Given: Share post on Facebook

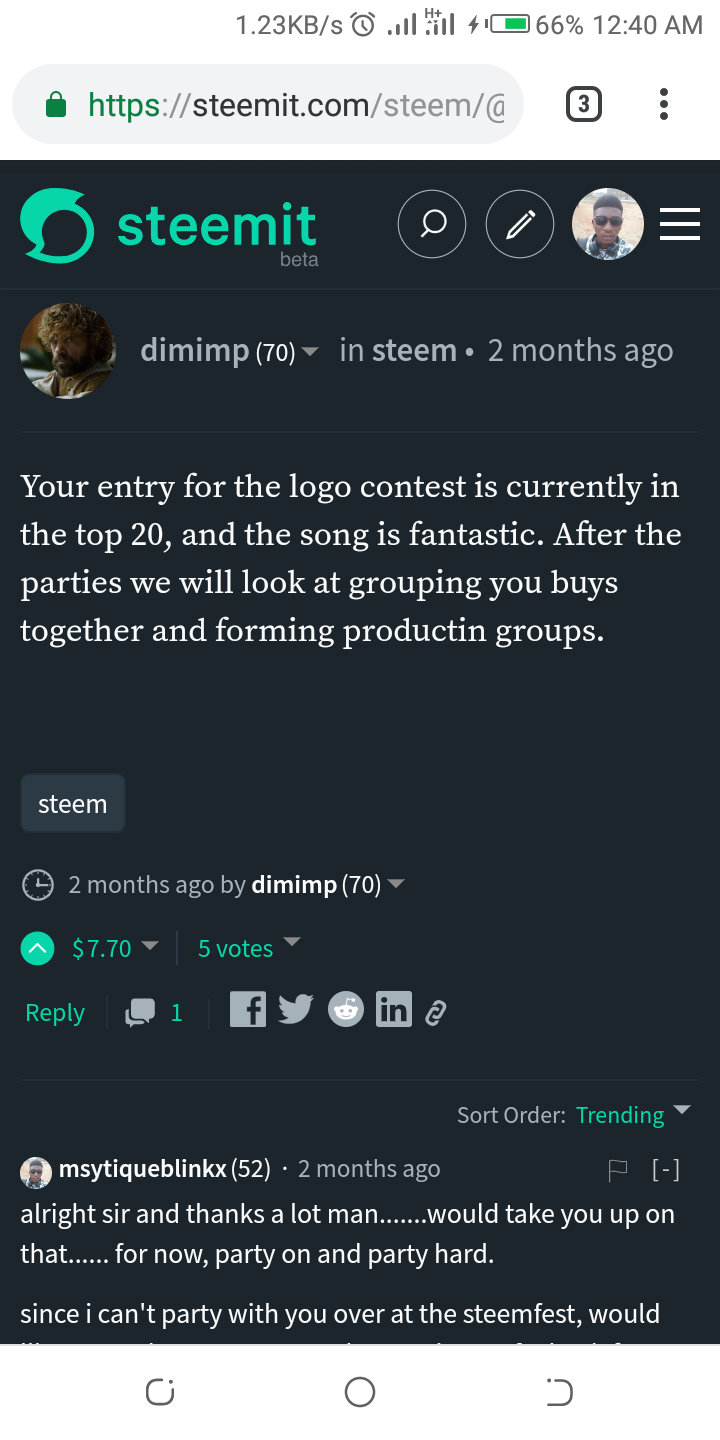Looking at the screenshot, I should pyautogui.click(x=247, y=1010).
